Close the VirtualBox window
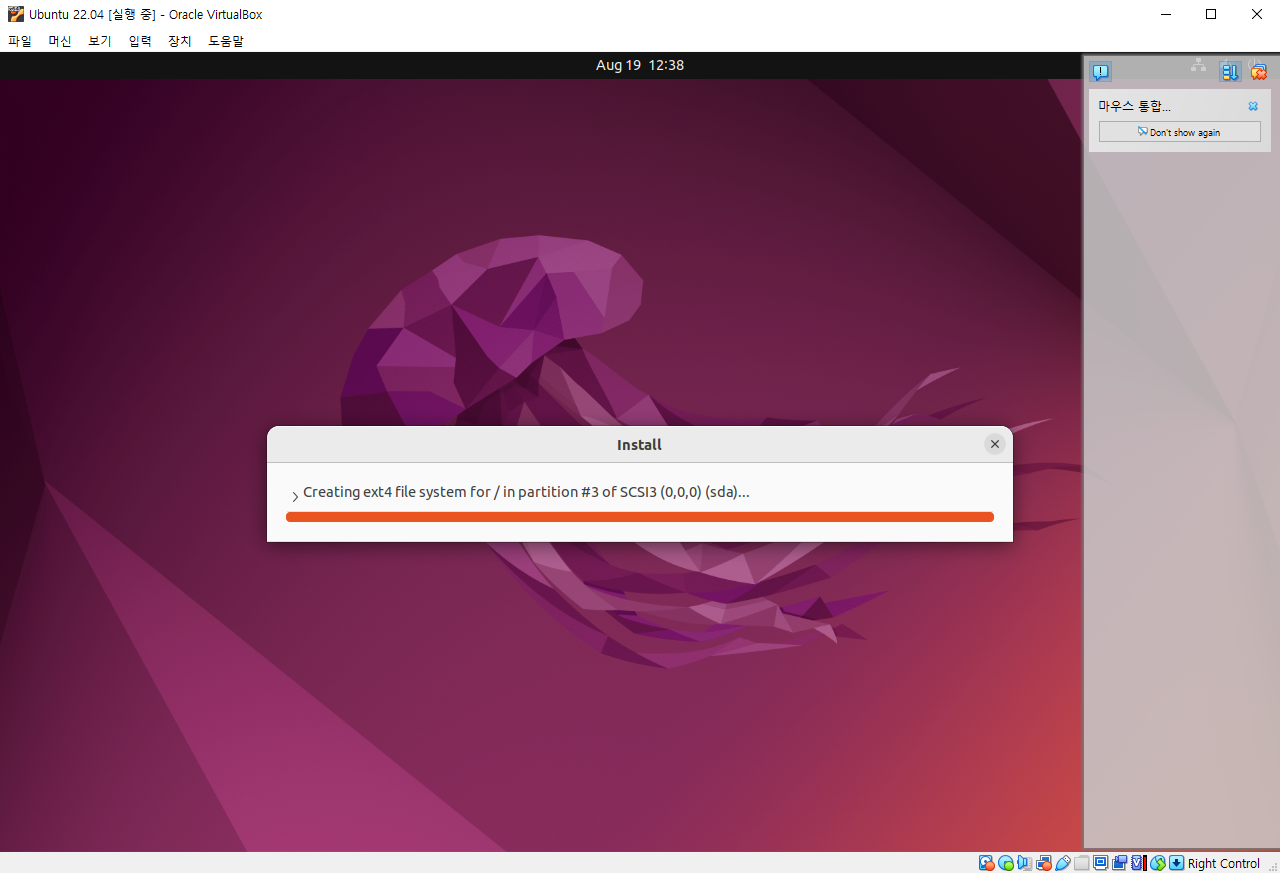This screenshot has height=873, width=1280. [1257, 14]
